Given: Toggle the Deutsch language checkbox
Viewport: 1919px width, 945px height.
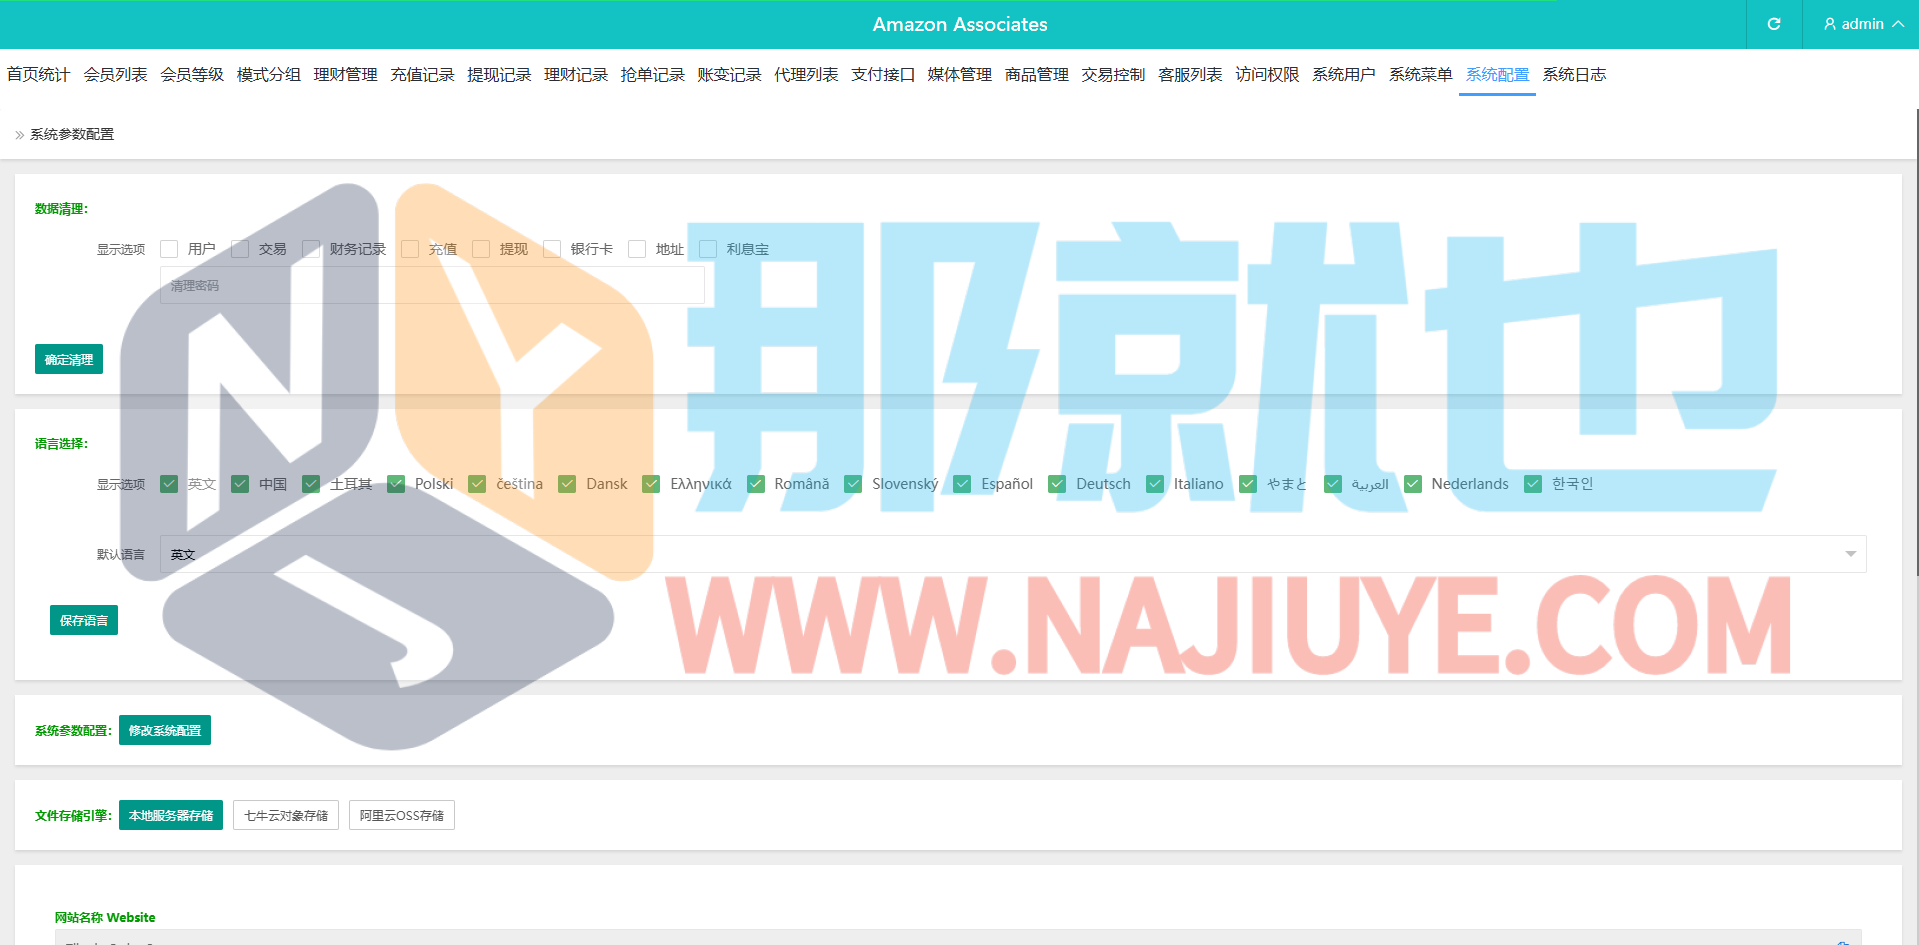Looking at the screenshot, I should (1057, 484).
